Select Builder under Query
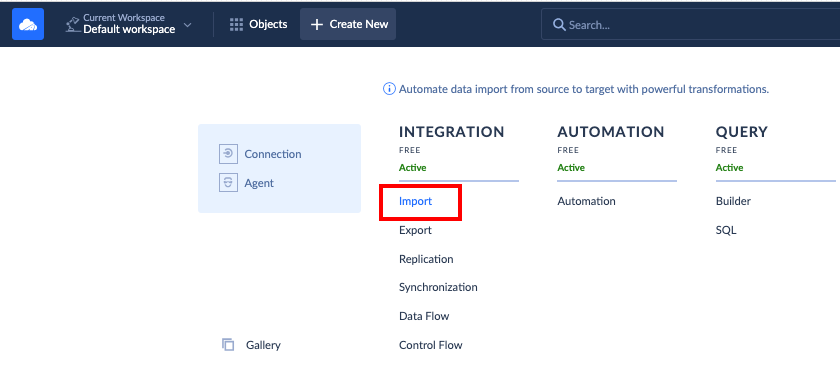The image size is (840, 388). click(733, 202)
